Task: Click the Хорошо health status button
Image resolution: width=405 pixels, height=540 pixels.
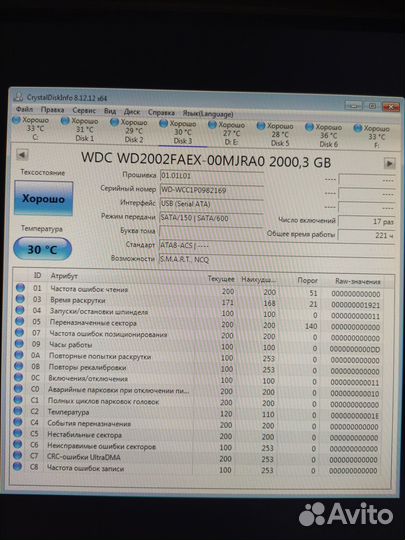Action: coord(43,198)
